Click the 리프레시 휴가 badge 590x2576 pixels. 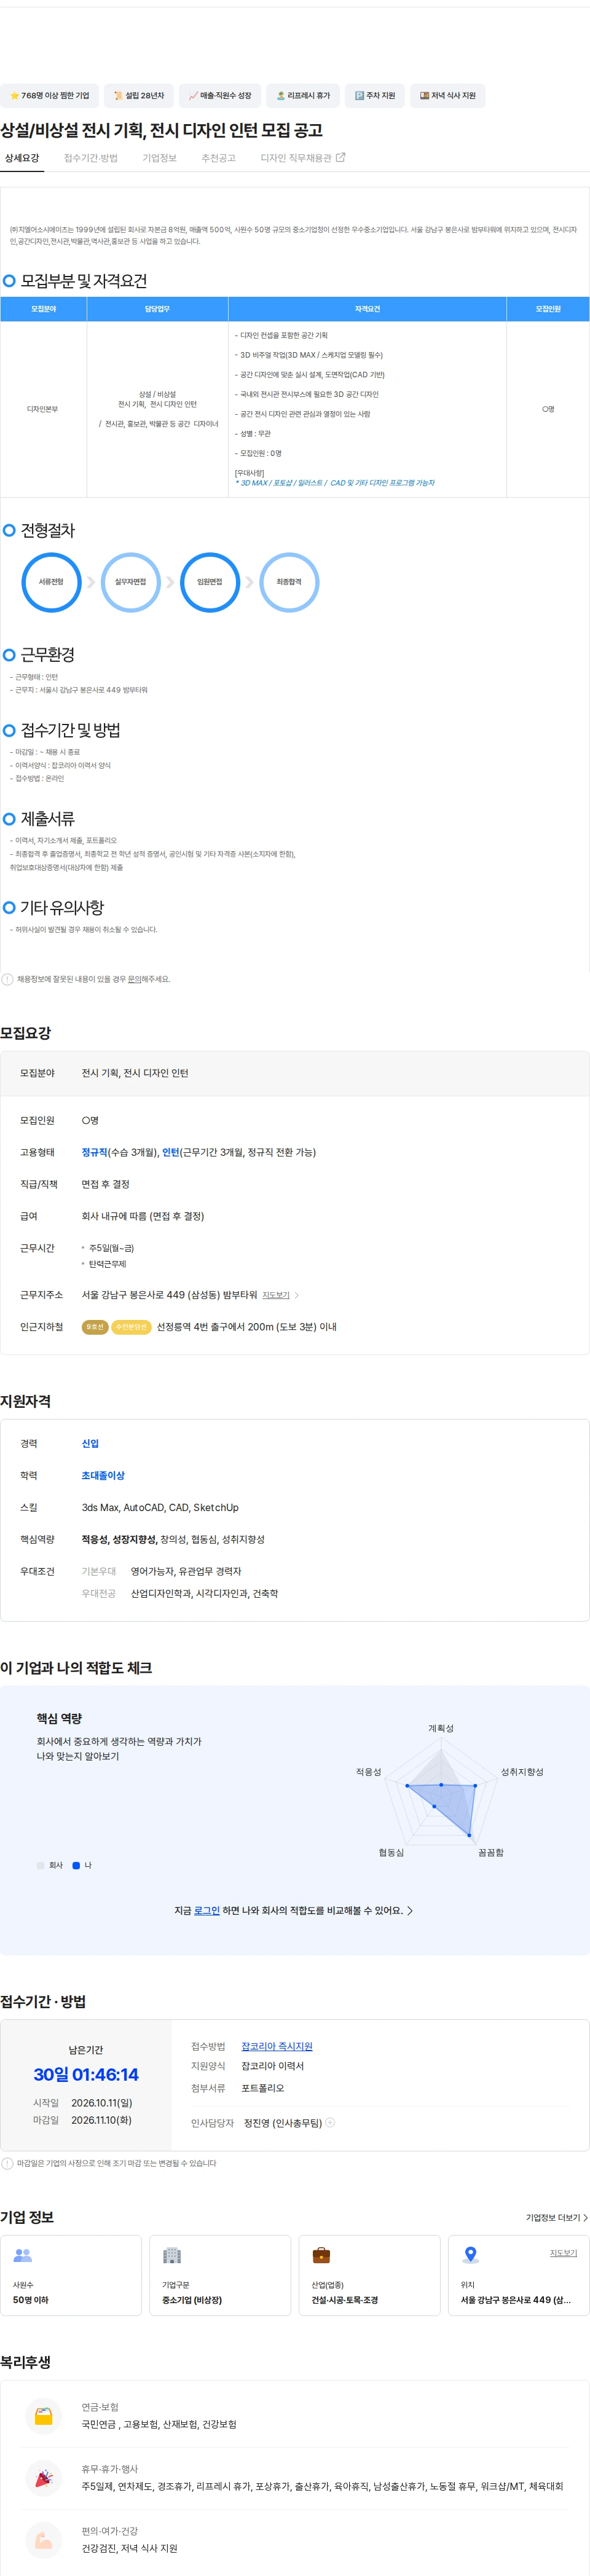(x=303, y=96)
